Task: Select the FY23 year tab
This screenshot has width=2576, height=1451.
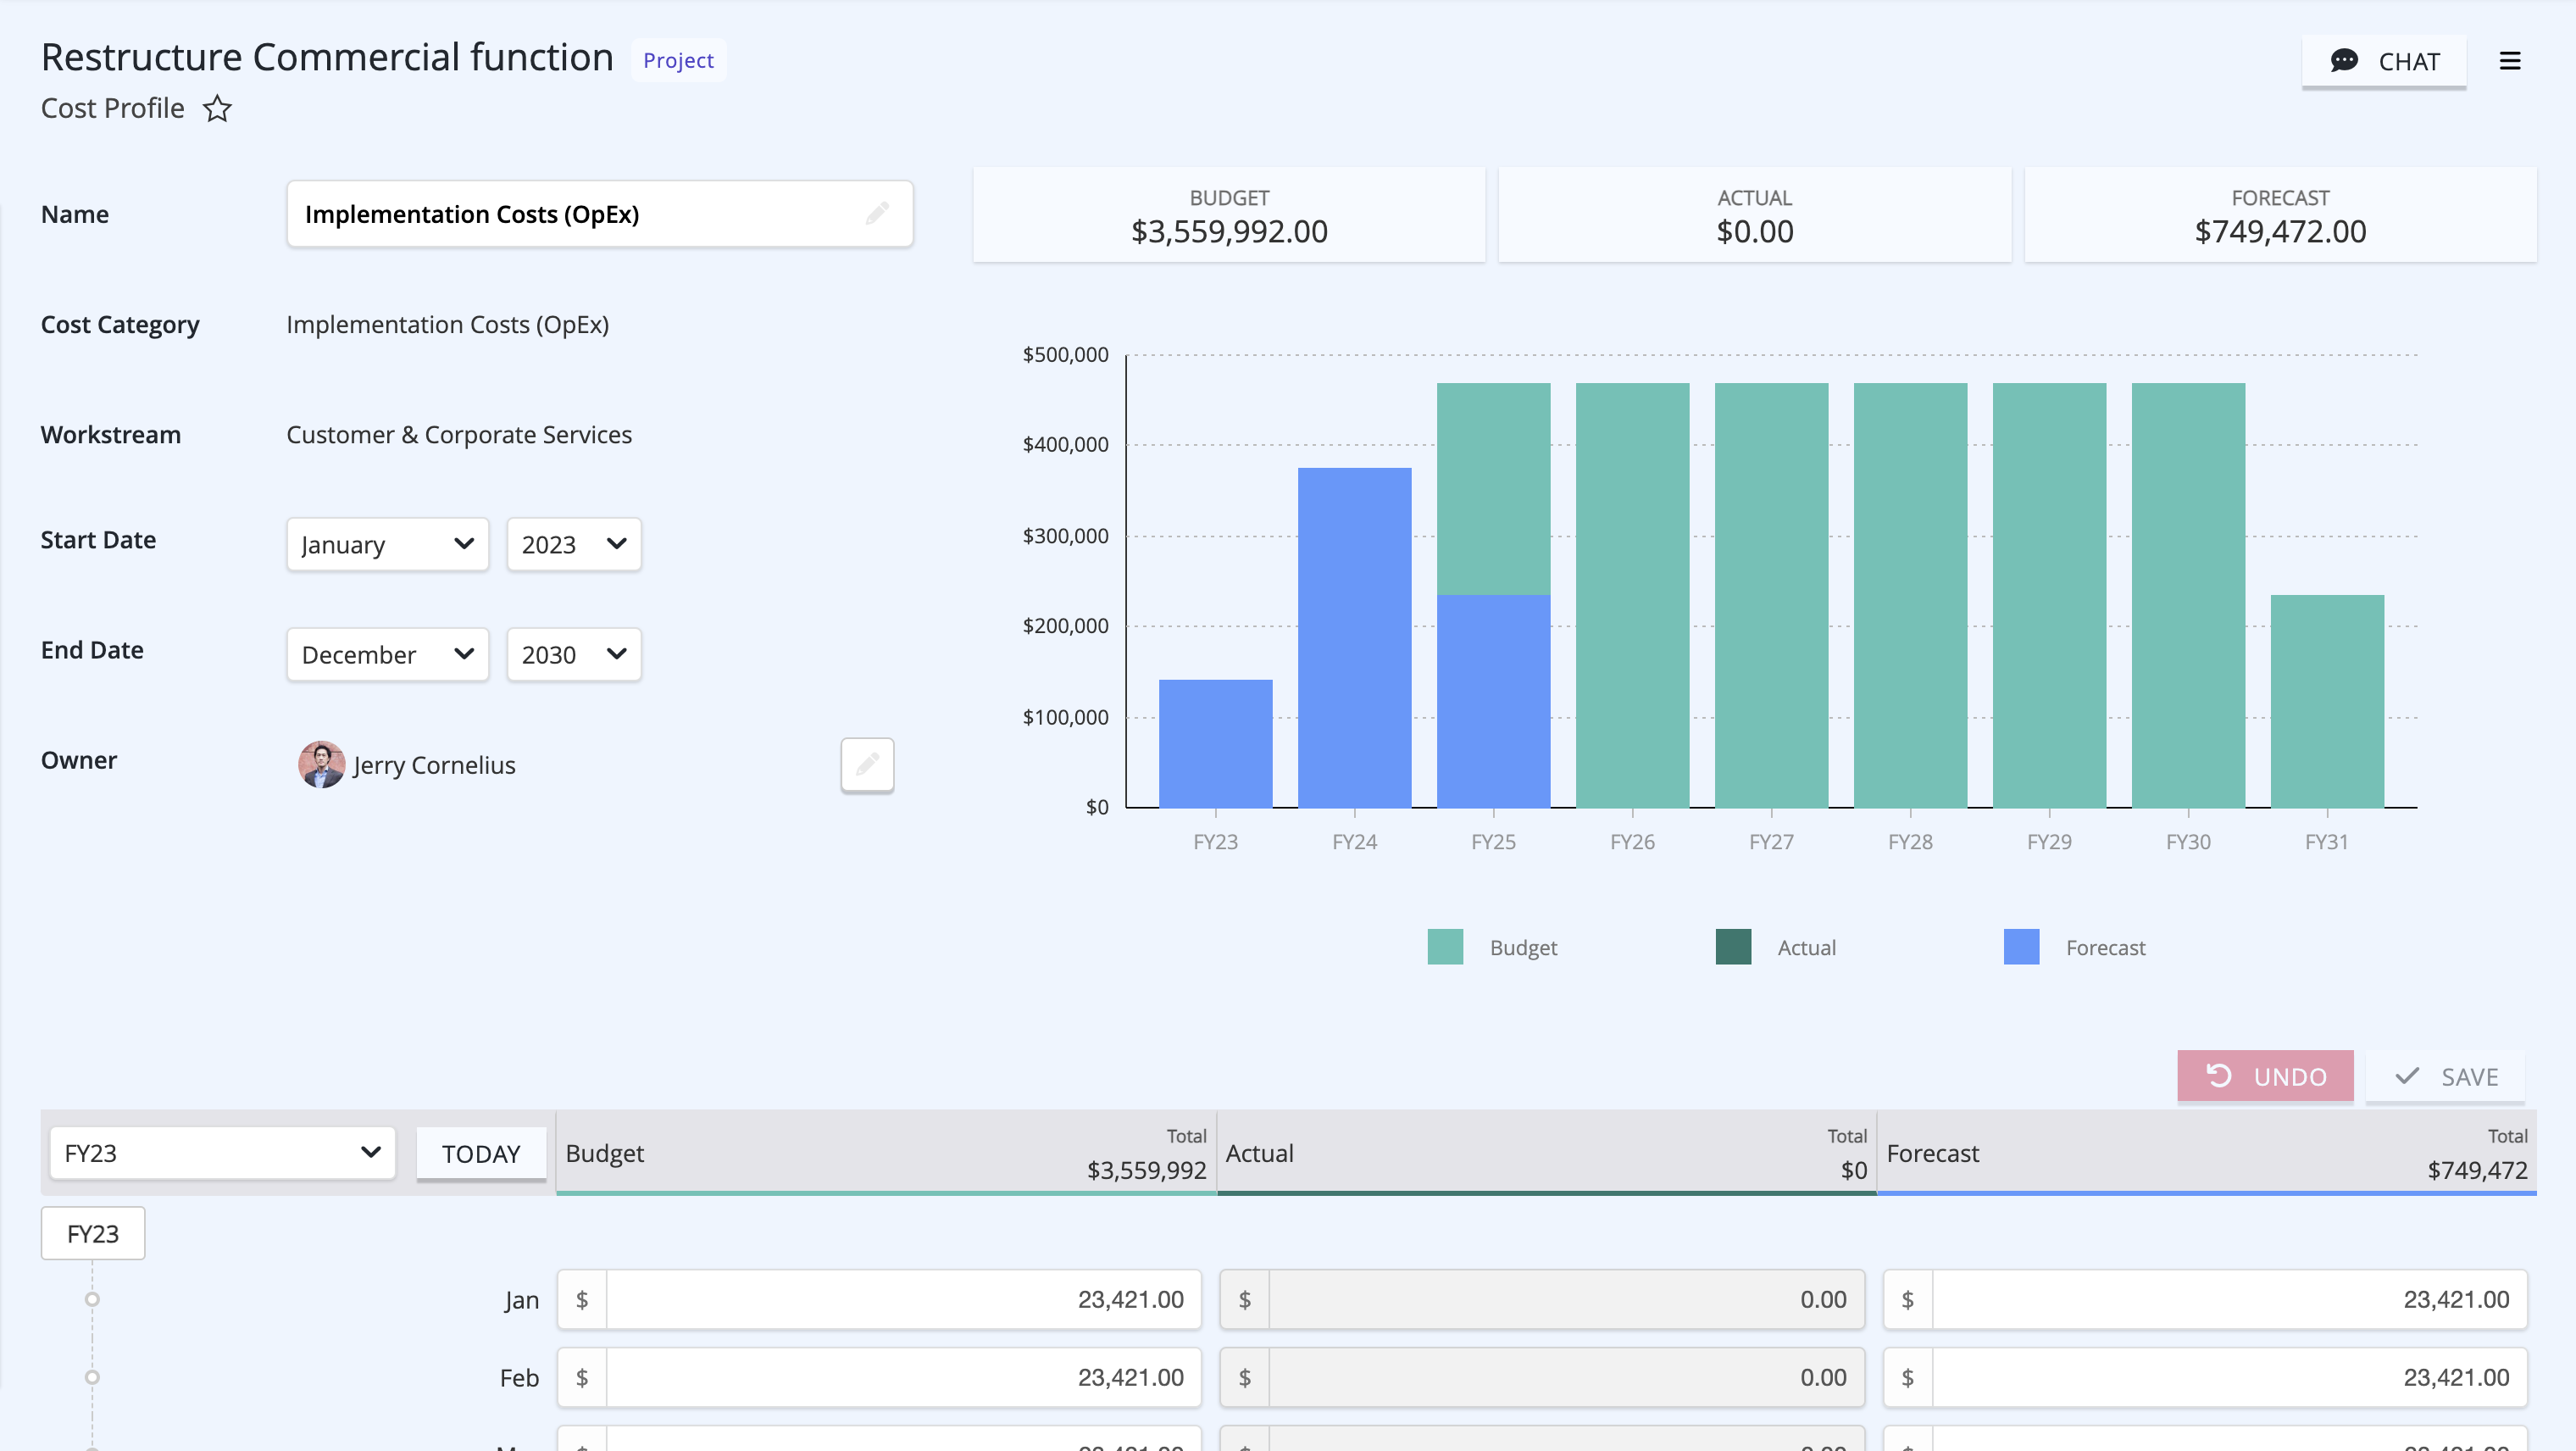Action: click(93, 1233)
